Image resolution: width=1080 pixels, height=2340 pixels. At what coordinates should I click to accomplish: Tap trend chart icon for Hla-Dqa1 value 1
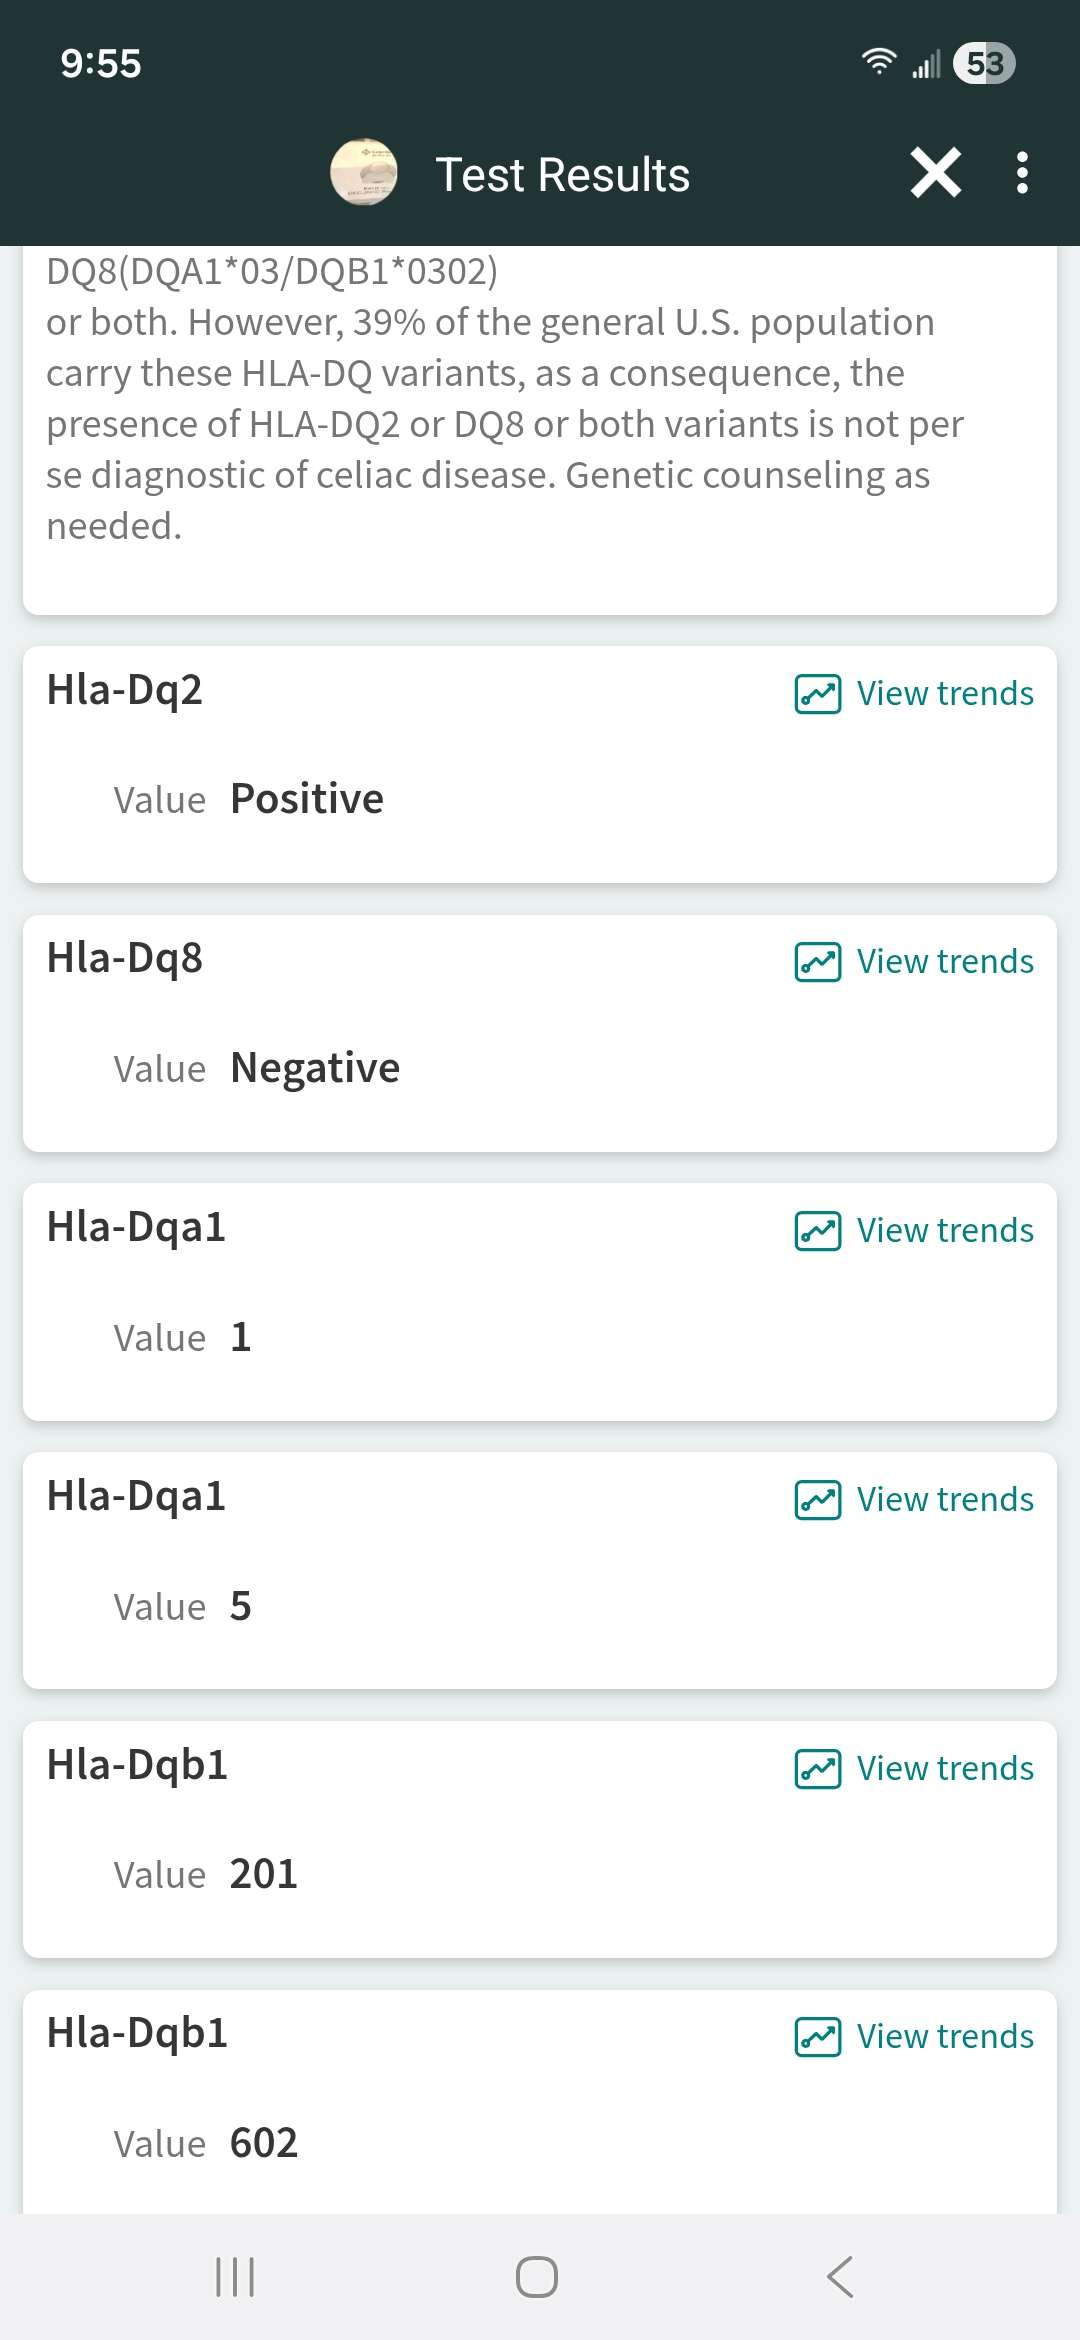pyautogui.click(x=817, y=1231)
